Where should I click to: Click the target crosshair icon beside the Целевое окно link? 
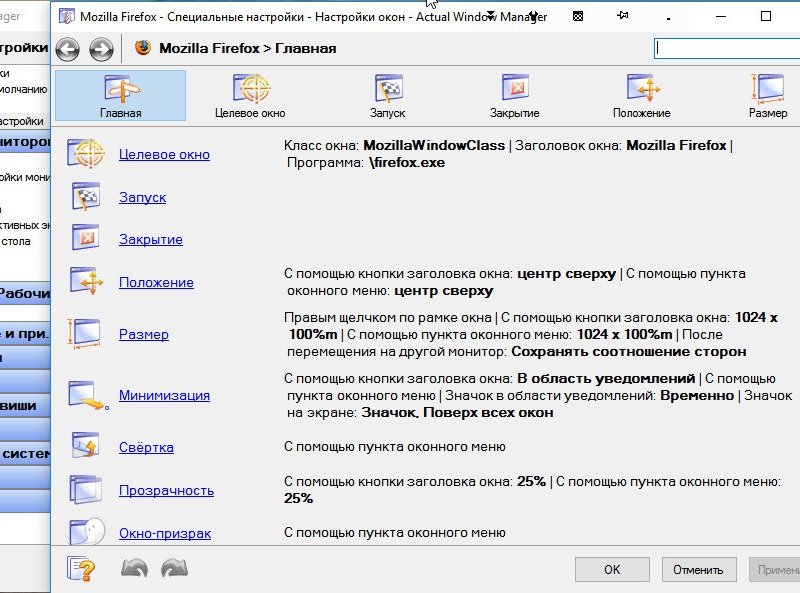[x=86, y=153]
